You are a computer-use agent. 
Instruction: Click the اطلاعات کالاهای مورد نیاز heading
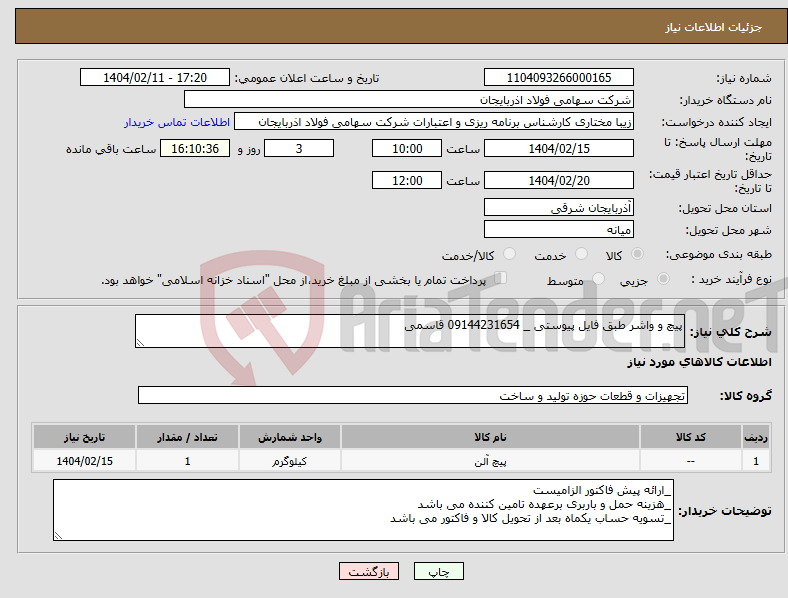[699, 362]
